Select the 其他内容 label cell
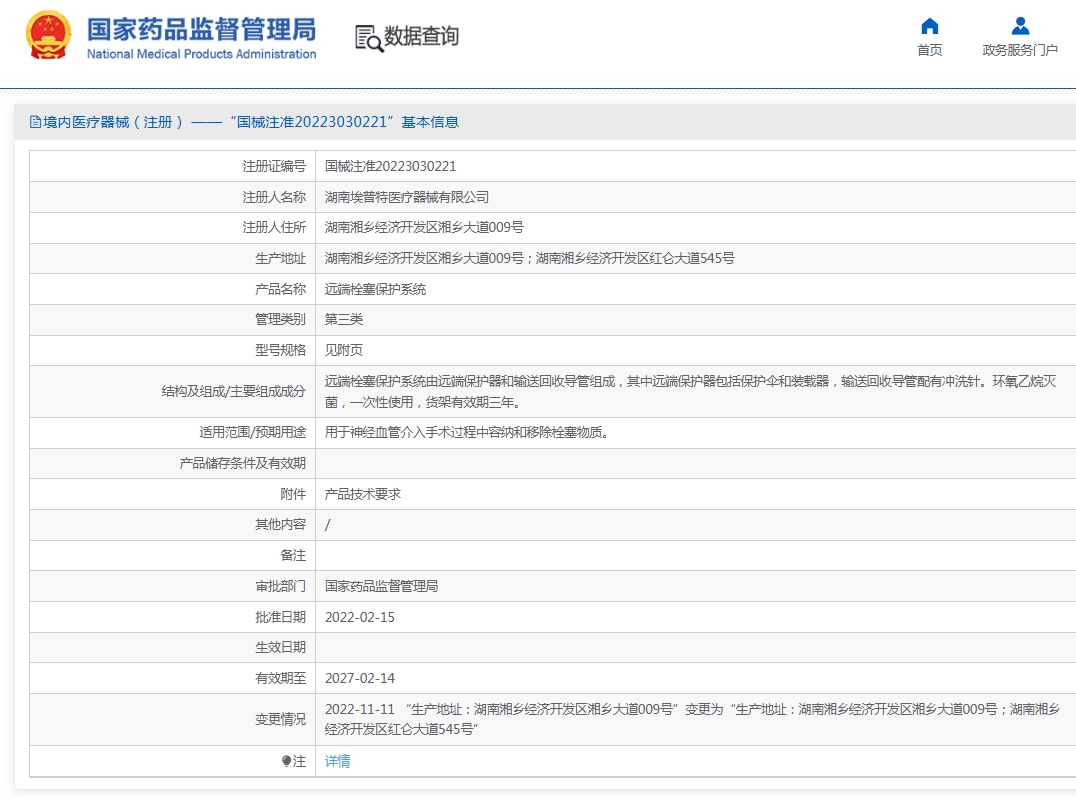This screenshot has width=1076, height=797. pyautogui.click(x=172, y=524)
